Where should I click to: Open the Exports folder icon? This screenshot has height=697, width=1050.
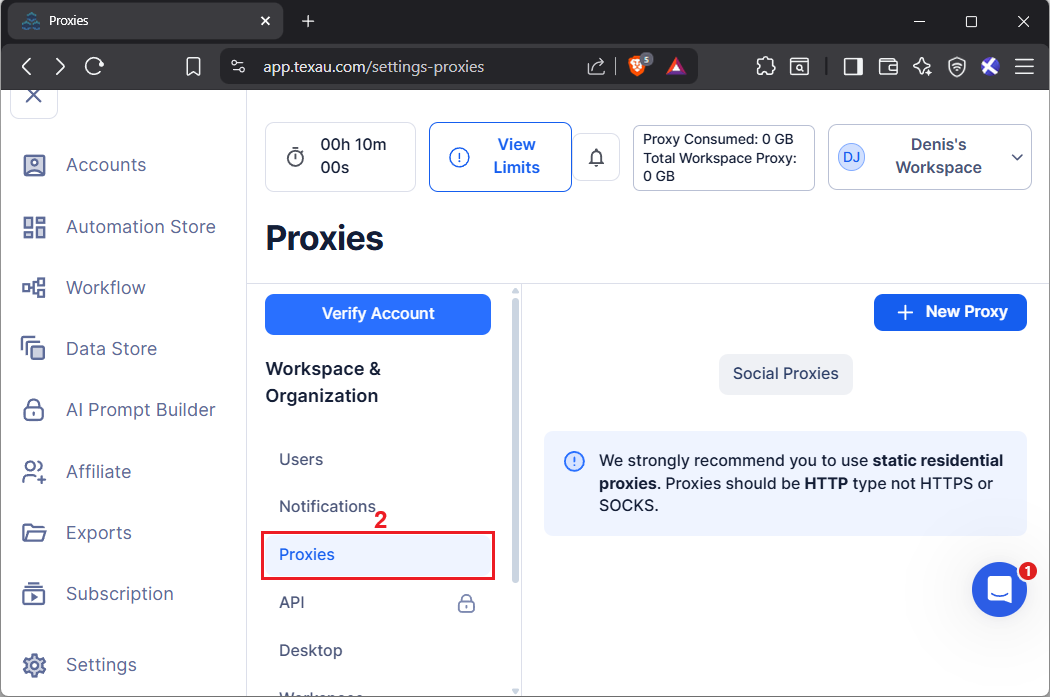click(x=34, y=533)
